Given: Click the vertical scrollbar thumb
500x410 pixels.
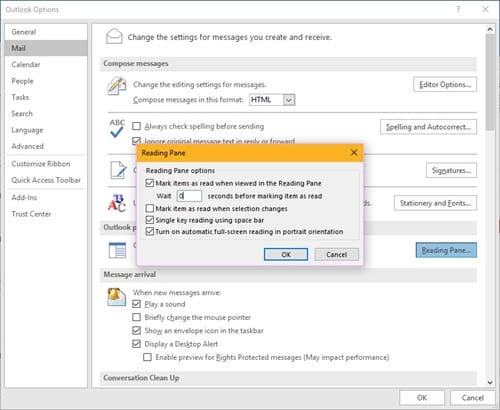Looking at the screenshot, I should (490, 82).
